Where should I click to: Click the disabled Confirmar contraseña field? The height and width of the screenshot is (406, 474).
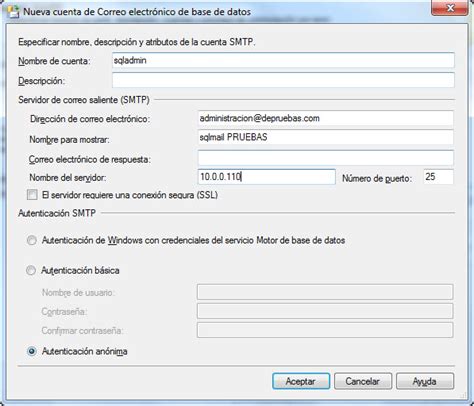pyautogui.click(x=325, y=330)
